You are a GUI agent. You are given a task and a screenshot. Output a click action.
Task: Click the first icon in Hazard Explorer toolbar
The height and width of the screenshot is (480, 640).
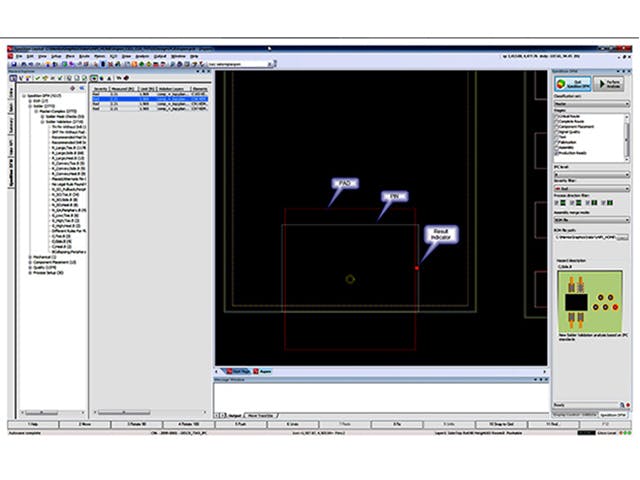pos(13,78)
